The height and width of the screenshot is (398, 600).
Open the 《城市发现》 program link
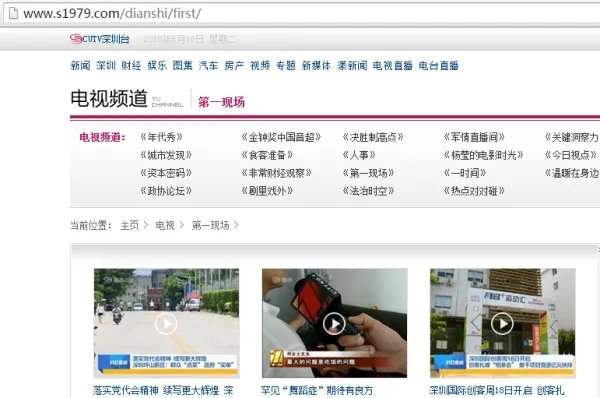pyautogui.click(x=166, y=155)
